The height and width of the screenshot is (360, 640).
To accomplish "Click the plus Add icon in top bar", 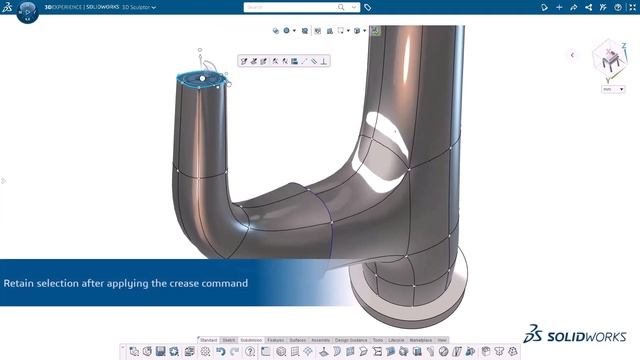I will pyautogui.click(x=559, y=7).
